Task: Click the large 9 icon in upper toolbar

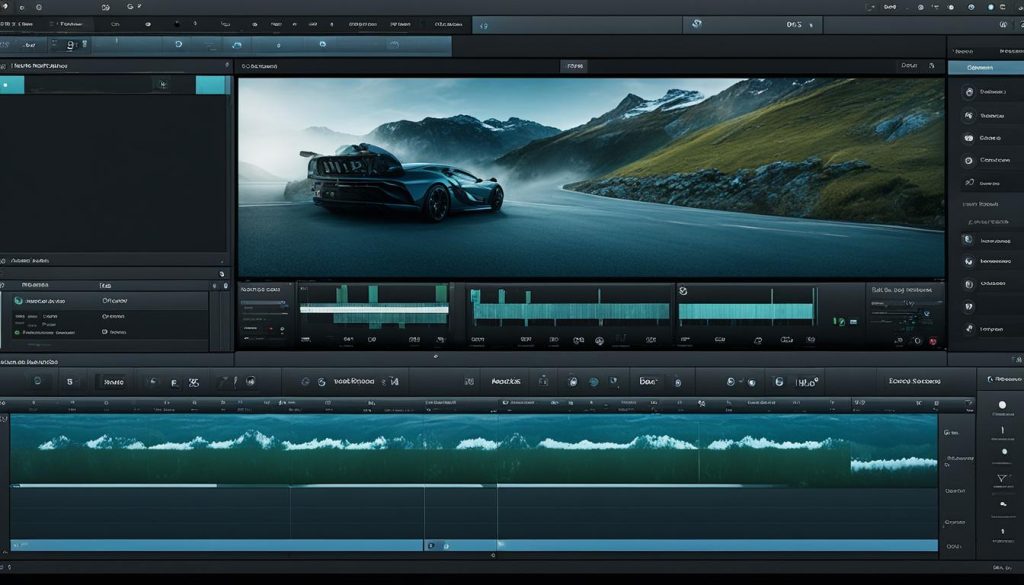Action: 71,45
